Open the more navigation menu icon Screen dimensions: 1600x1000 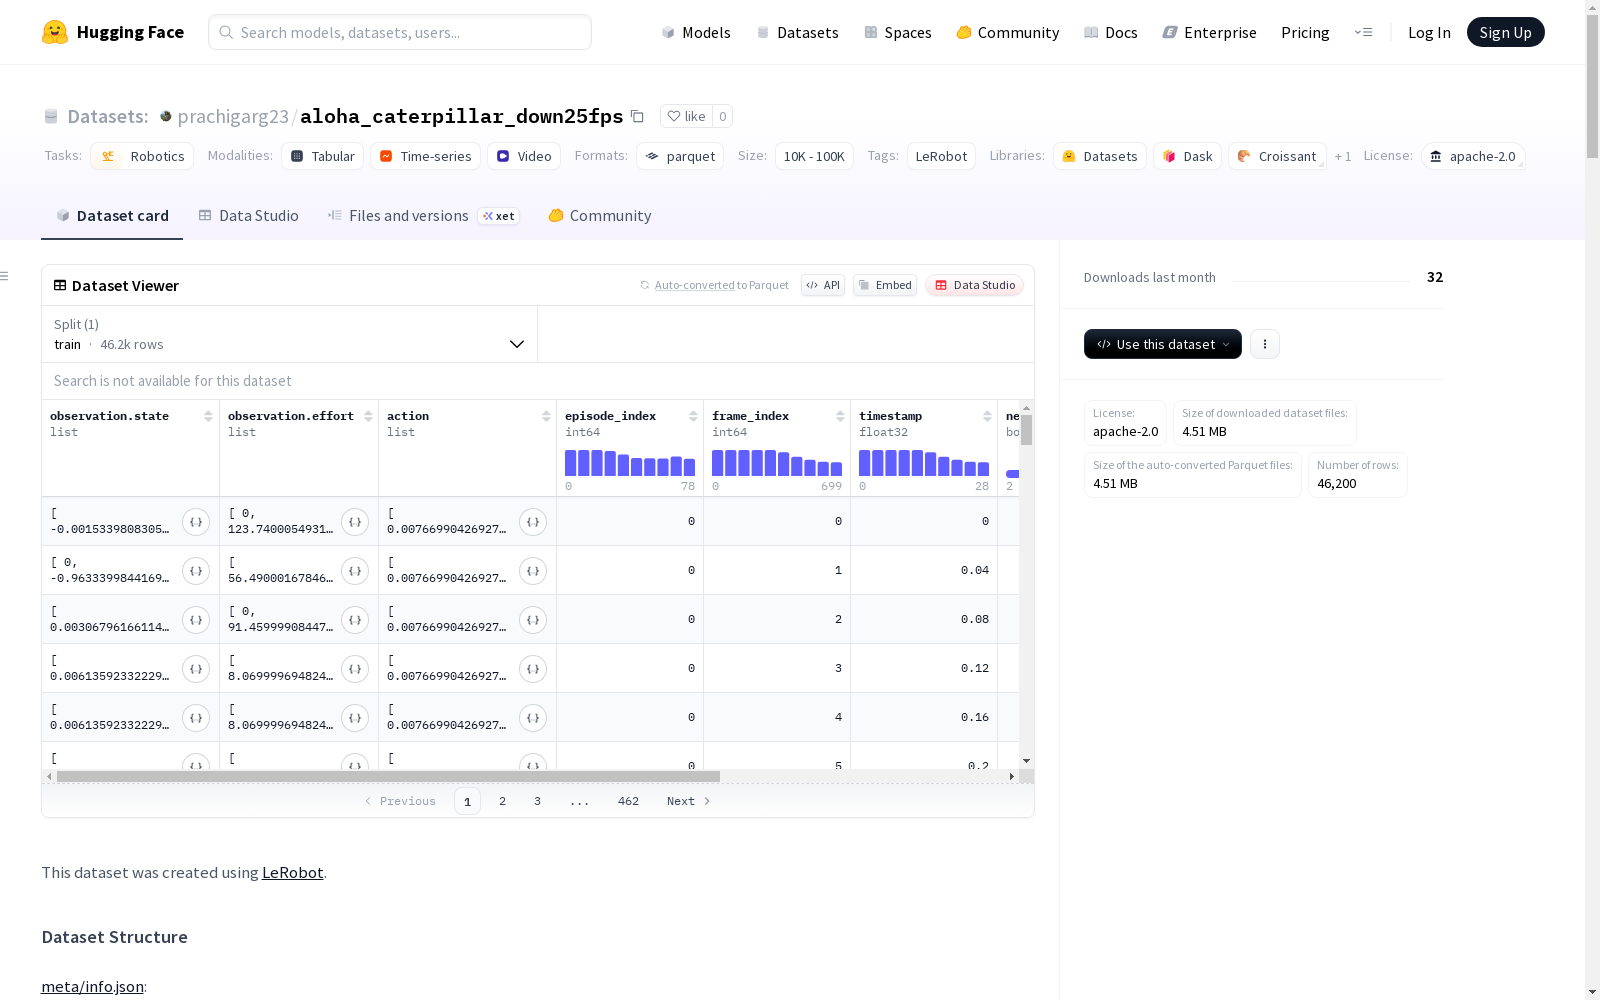click(1363, 32)
